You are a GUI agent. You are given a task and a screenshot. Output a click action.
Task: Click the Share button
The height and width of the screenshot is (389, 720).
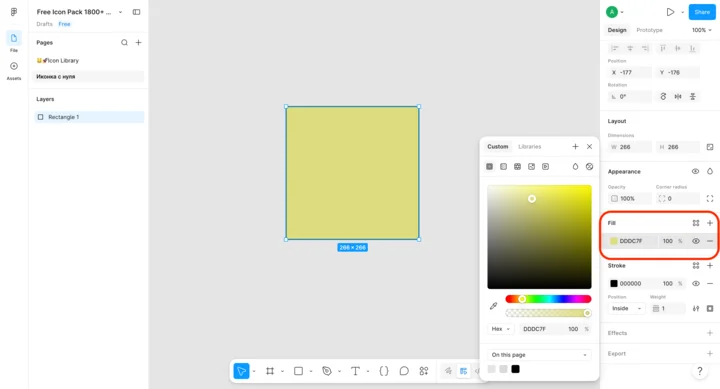click(x=702, y=12)
